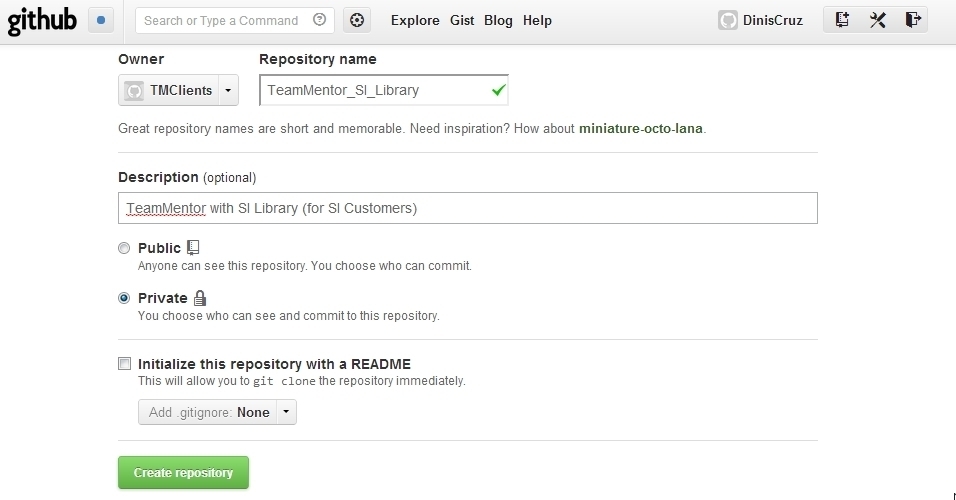The height and width of the screenshot is (500, 956).
Task: Select the Public repository option
Action: click(x=124, y=248)
